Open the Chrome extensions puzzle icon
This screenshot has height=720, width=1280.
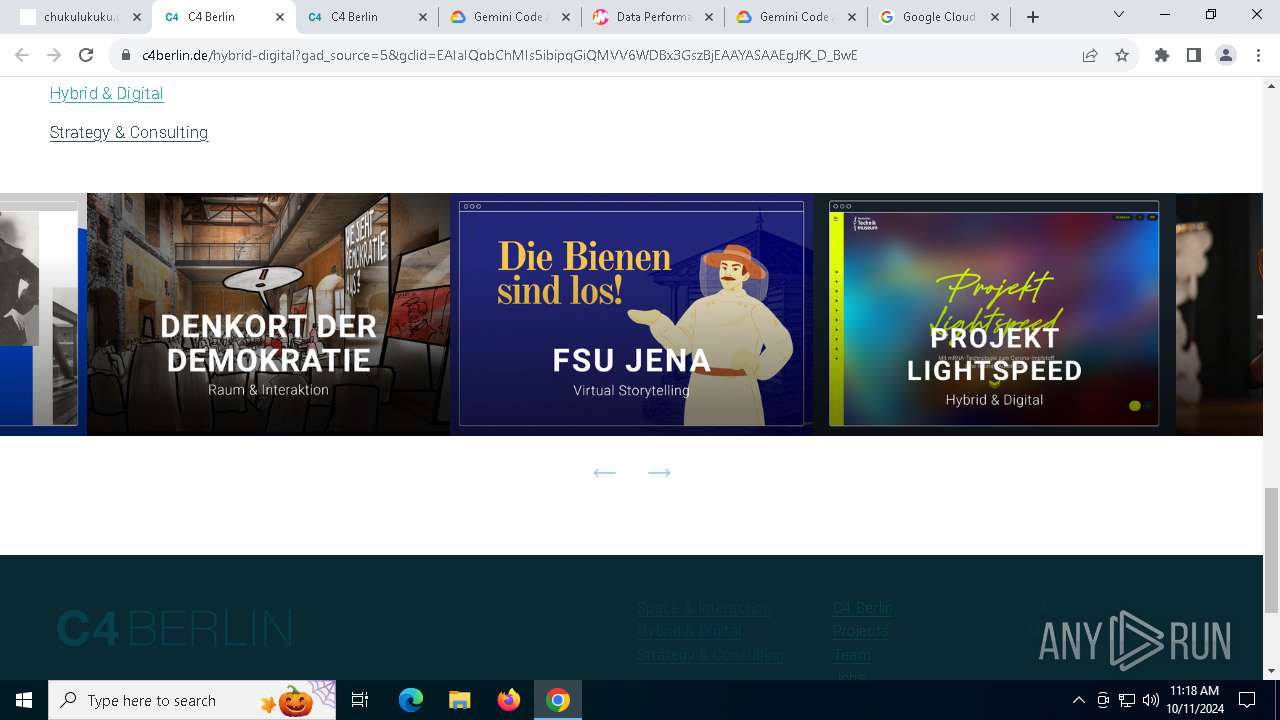(x=1162, y=55)
